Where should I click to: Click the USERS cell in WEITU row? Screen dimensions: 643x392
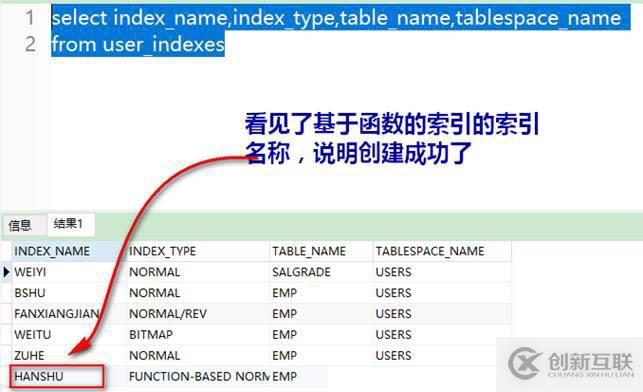click(x=442, y=335)
